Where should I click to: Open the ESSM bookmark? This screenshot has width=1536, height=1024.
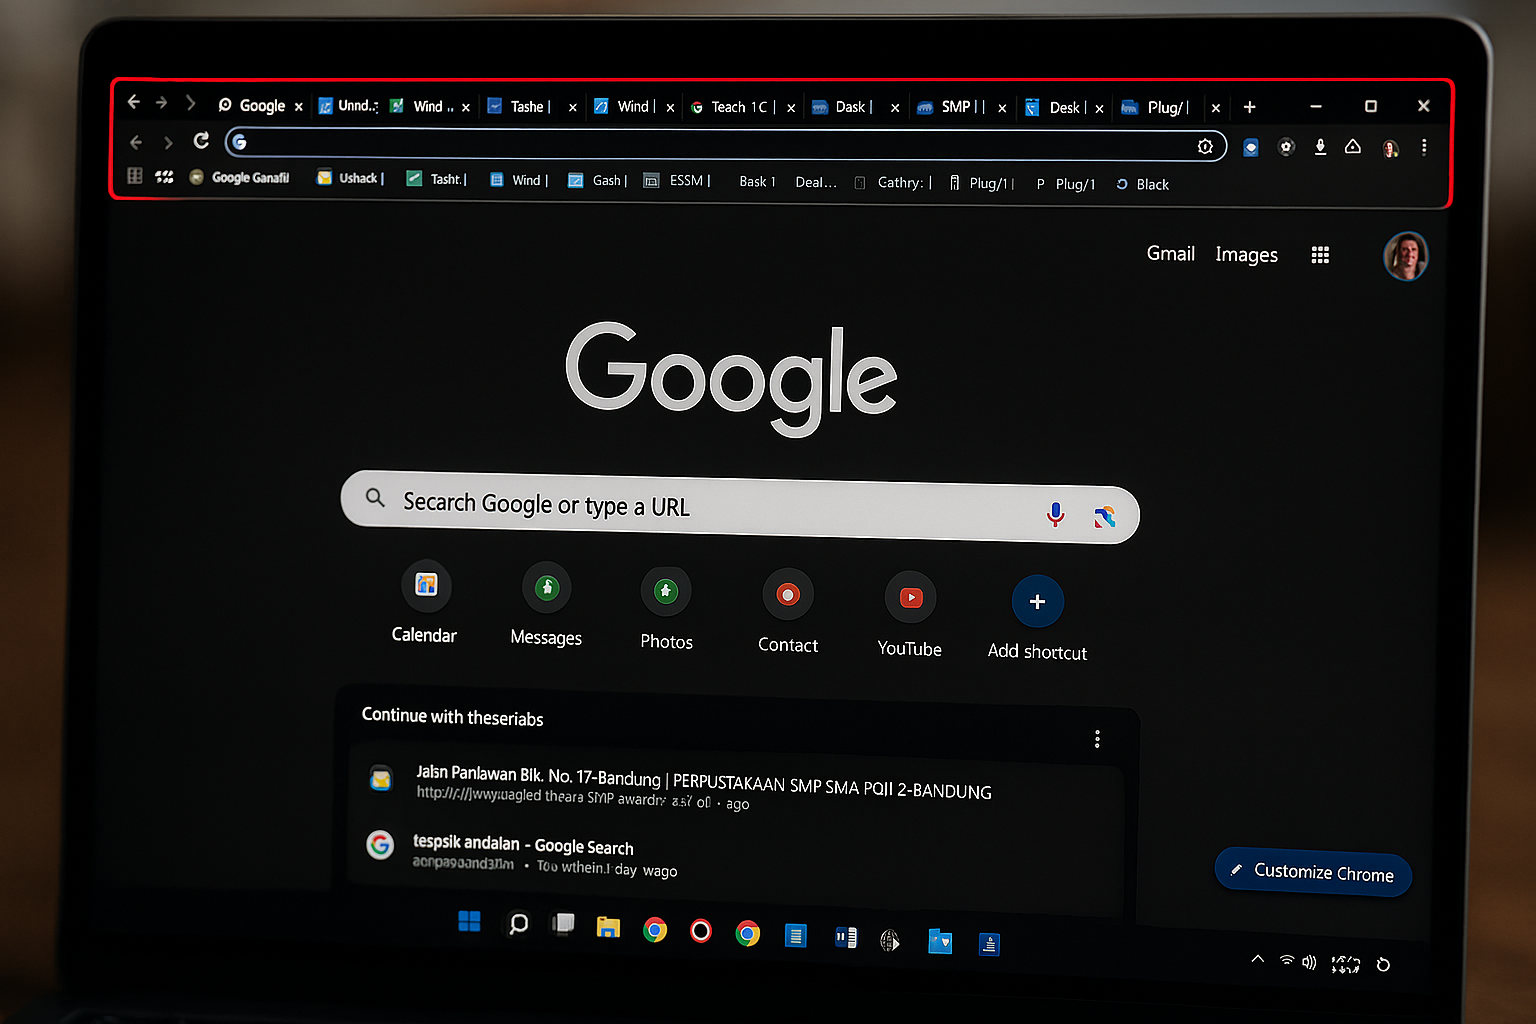point(677,180)
